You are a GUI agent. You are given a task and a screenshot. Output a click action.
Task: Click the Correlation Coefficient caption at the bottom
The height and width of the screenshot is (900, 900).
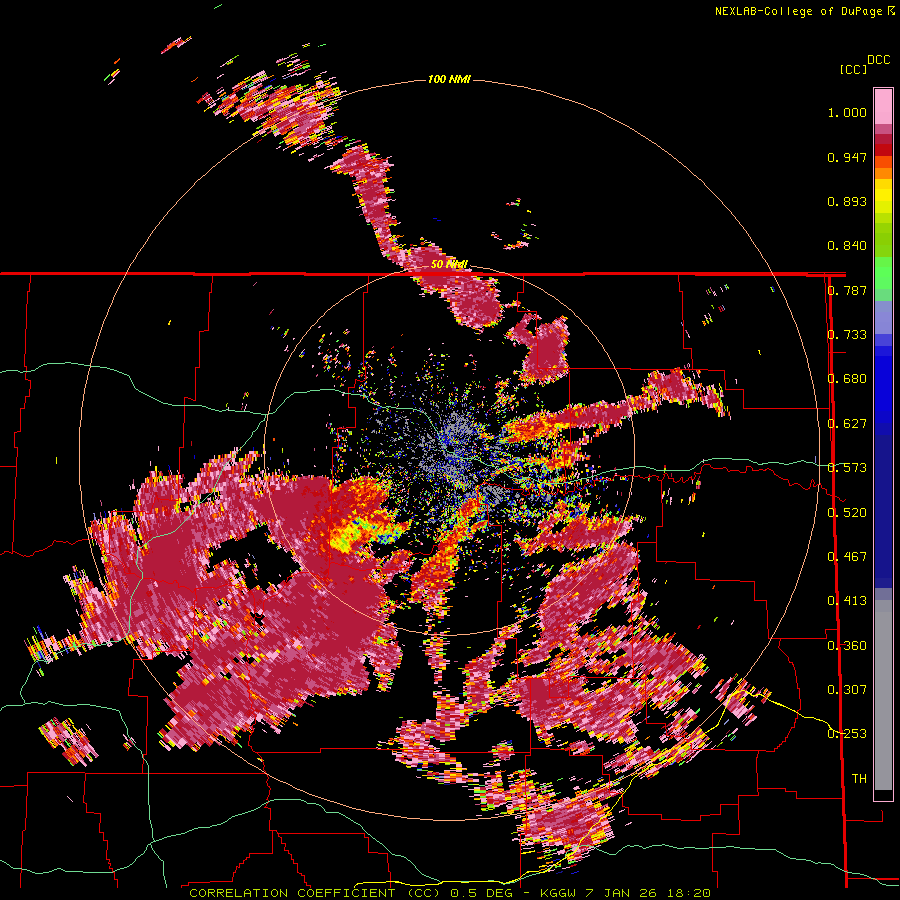click(x=450, y=893)
